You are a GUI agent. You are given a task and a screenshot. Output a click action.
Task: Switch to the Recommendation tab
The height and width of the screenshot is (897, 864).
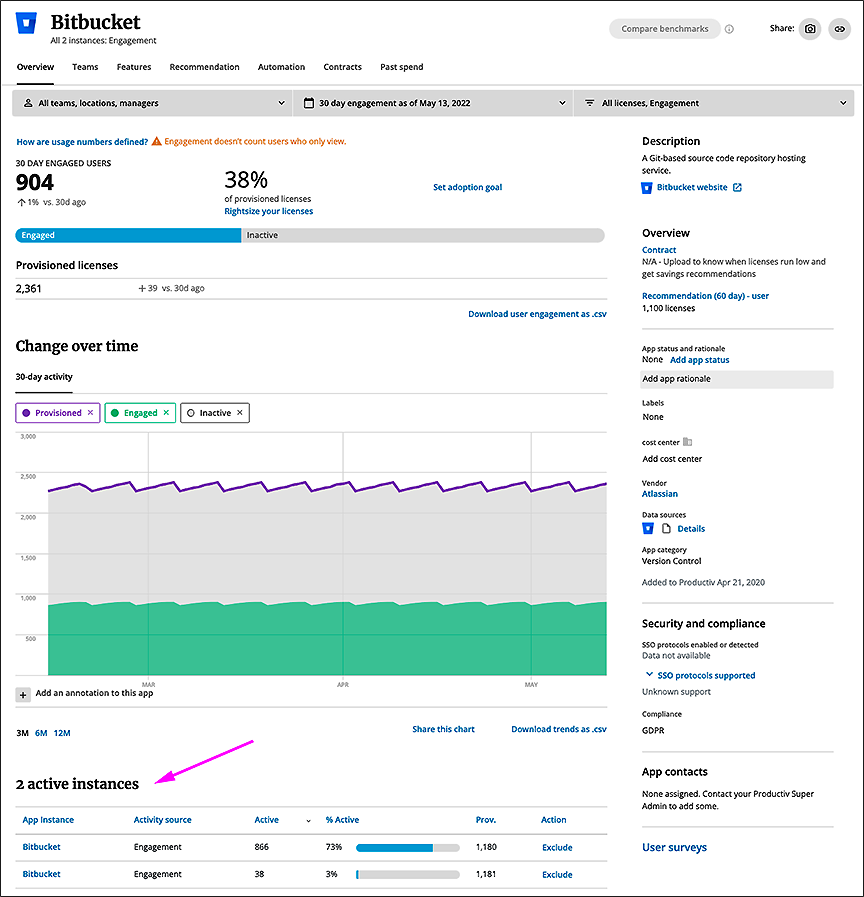click(204, 67)
